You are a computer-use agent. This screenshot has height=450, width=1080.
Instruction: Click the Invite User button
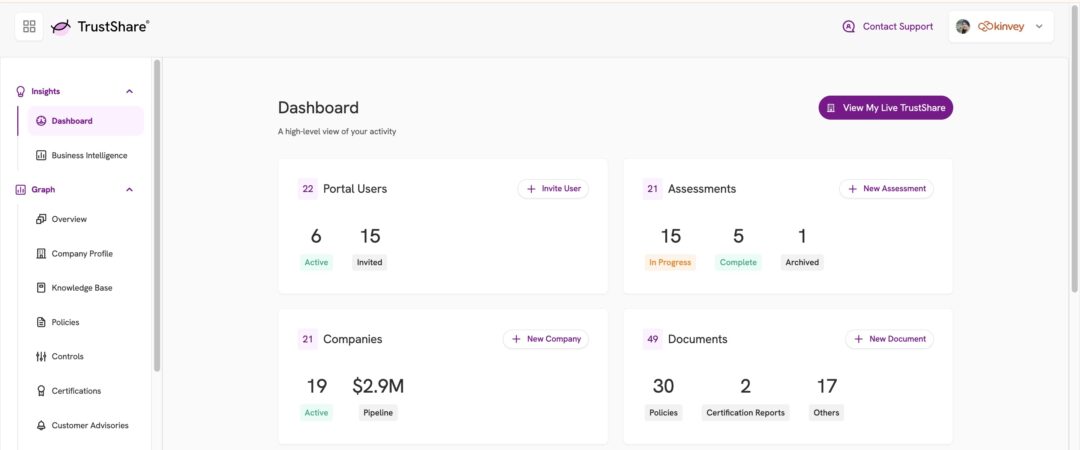tap(553, 189)
